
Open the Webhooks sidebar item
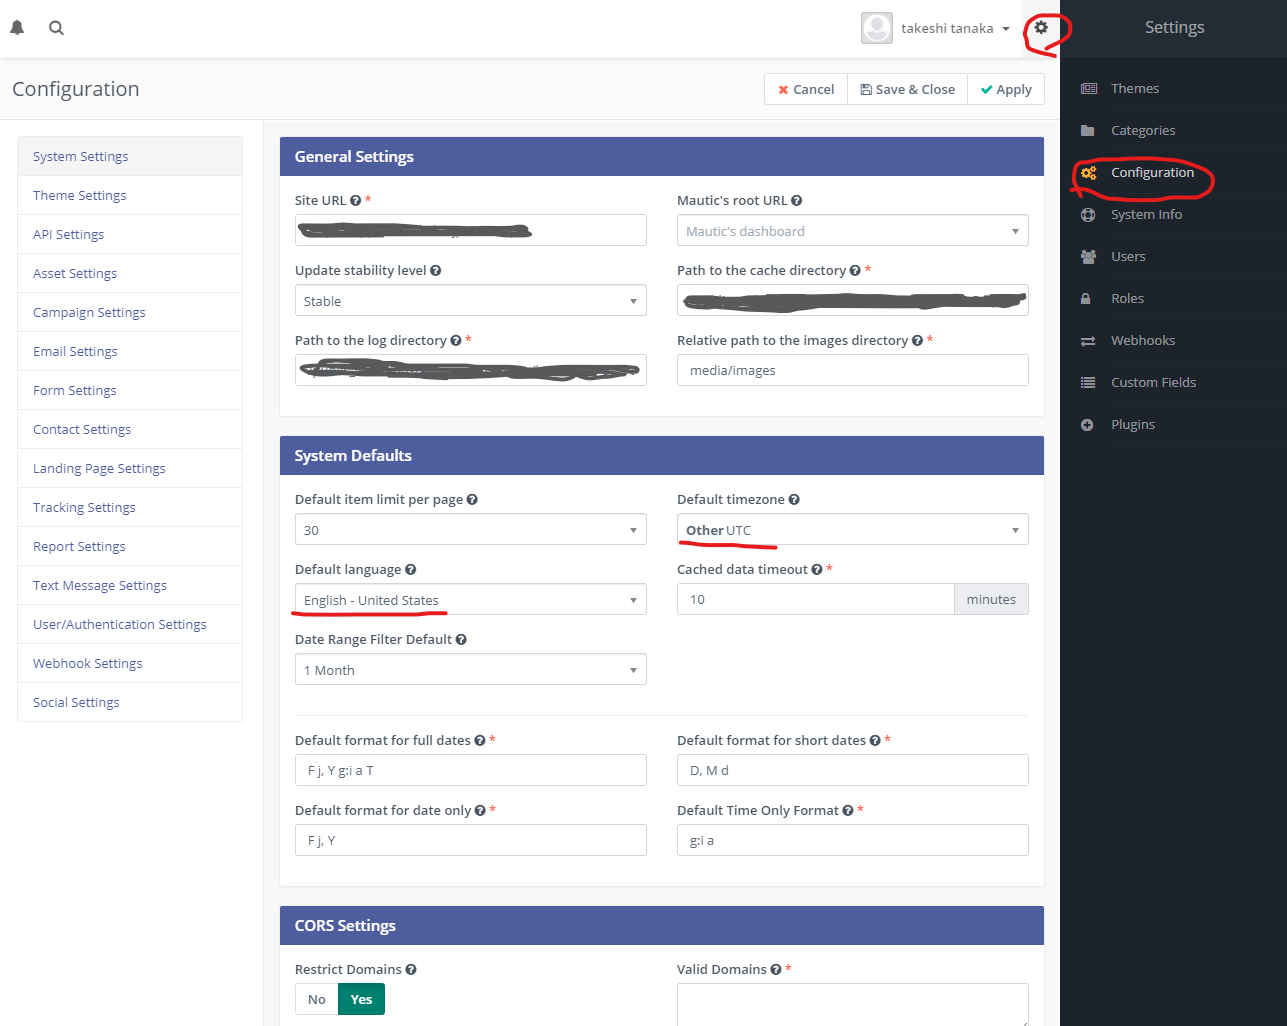(x=1142, y=340)
